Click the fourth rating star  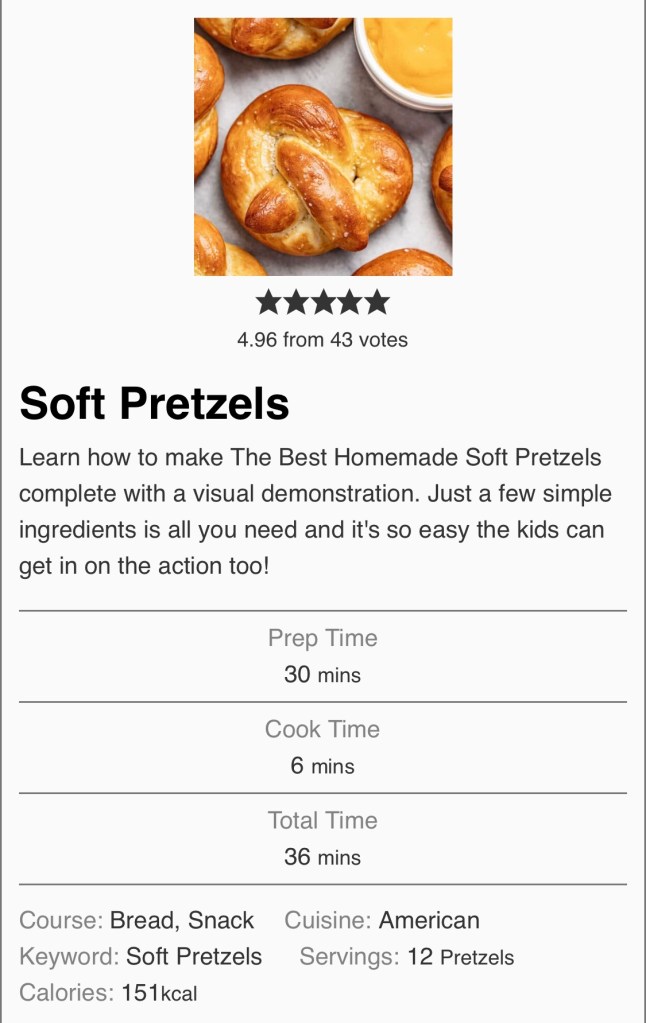tap(350, 302)
